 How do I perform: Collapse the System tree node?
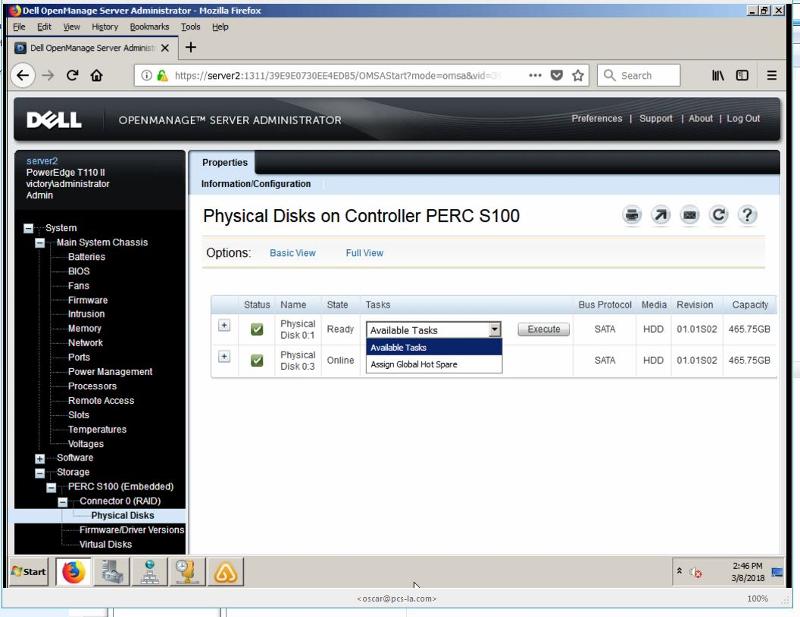click(x=29, y=228)
